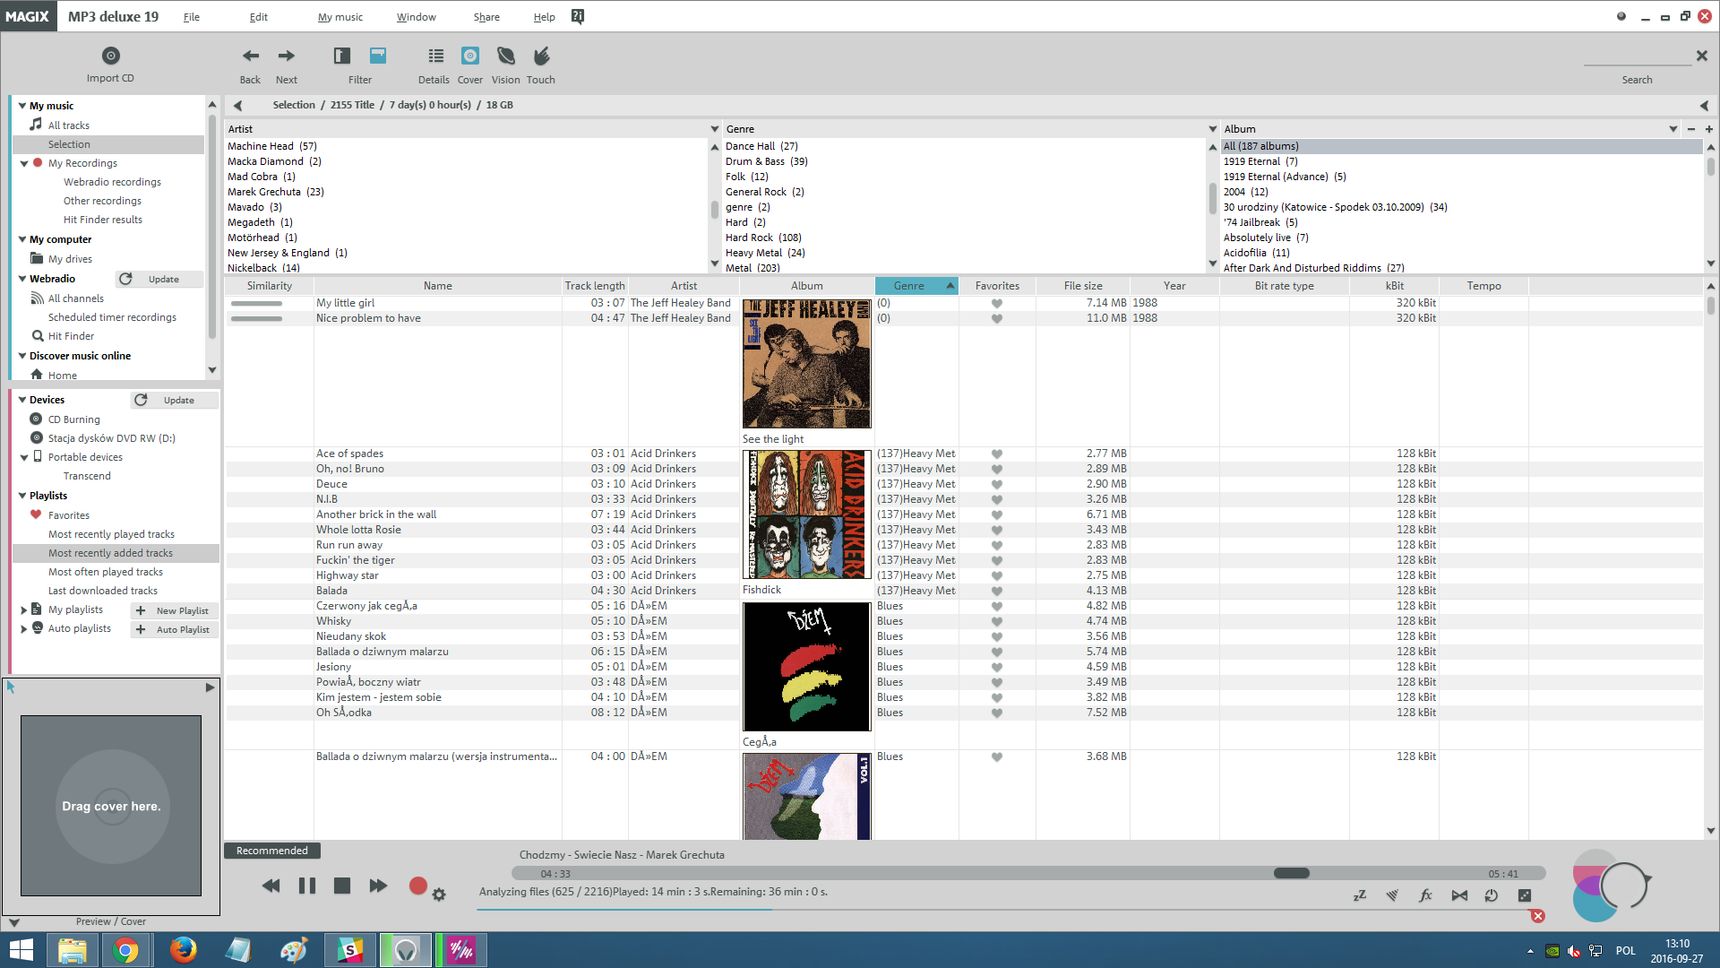Collapse the Webradio section
Image resolution: width=1720 pixels, height=968 pixels.
click(22, 278)
